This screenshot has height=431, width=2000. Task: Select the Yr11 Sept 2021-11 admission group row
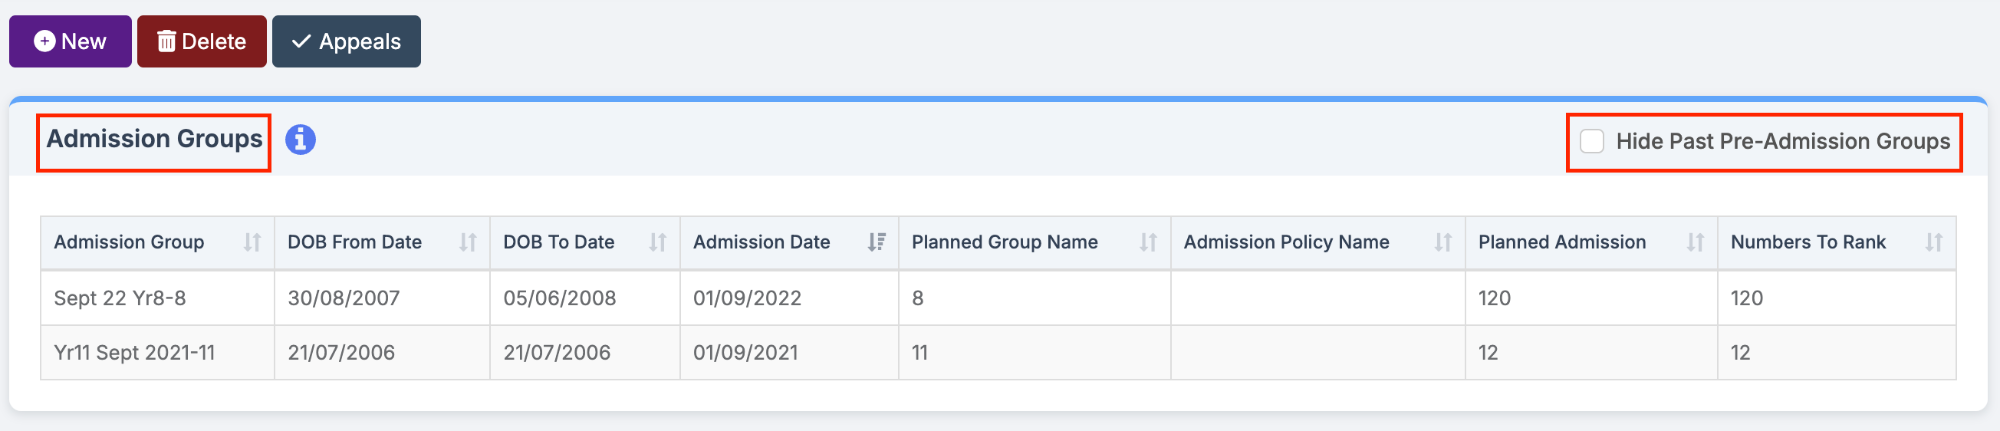pyautogui.click(x=134, y=353)
